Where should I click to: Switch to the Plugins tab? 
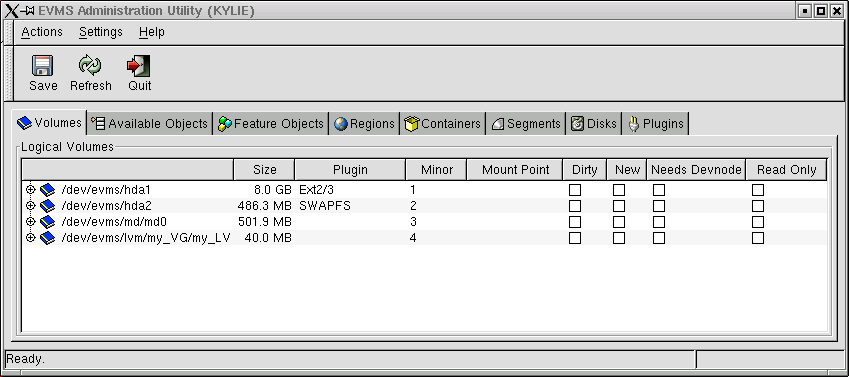[x=655, y=124]
